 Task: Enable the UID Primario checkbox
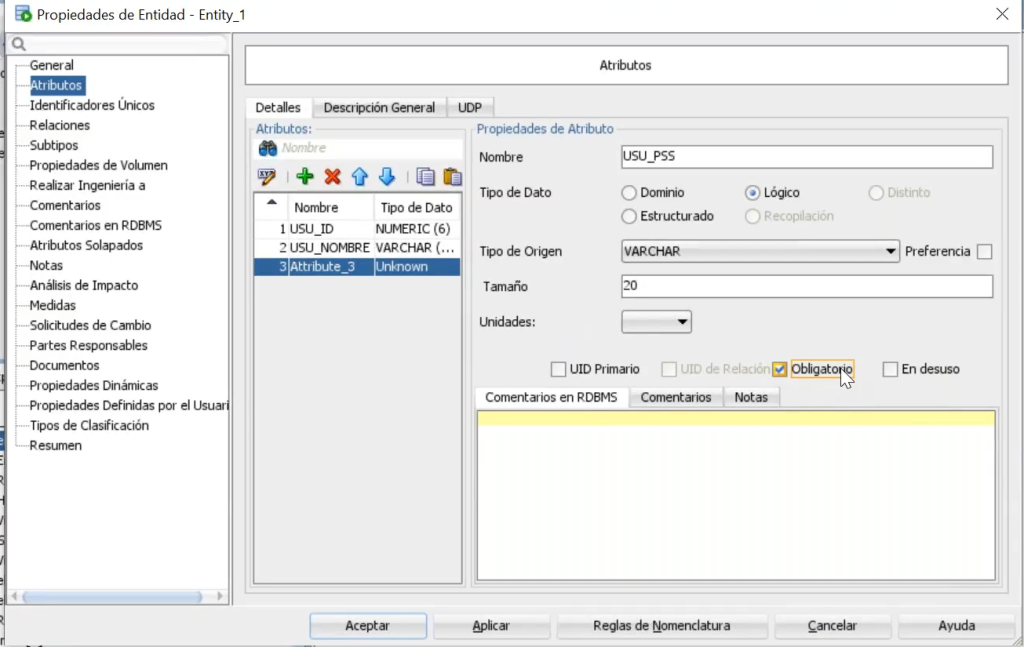coord(558,369)
